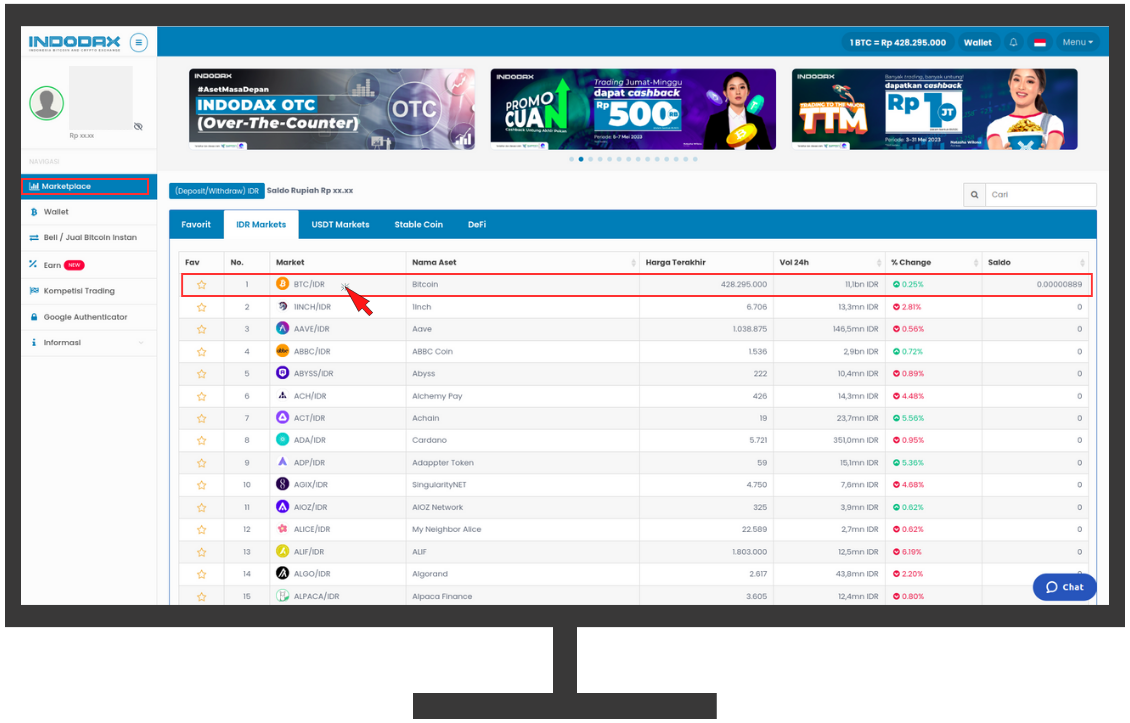Click the AGIX coin icon
Viewport: 1130px width, 723px height.
282,484
